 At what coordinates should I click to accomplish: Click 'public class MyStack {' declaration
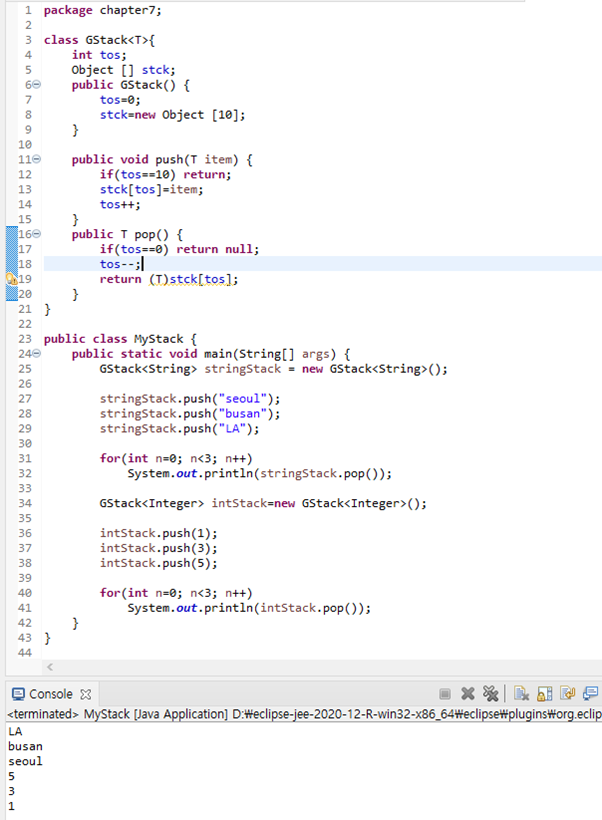[x=120, y=339]
